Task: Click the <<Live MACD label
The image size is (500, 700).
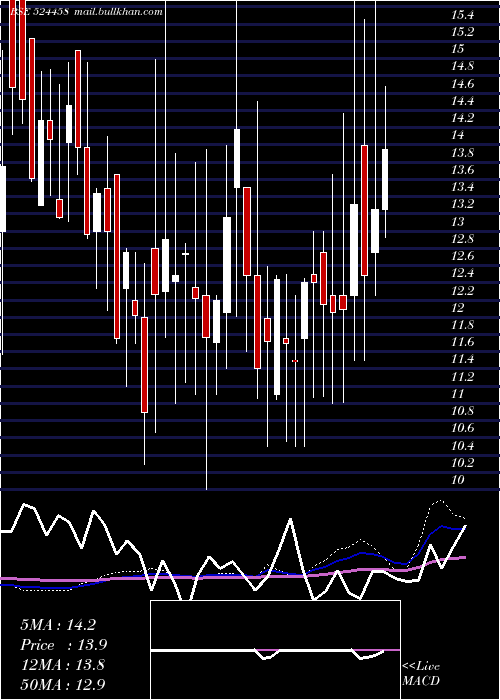Action: pos(421,674)
